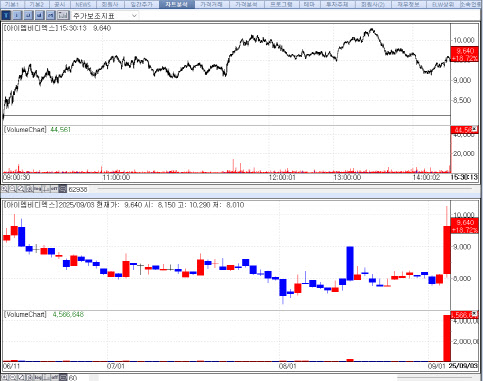This screenshot has width=483, height=381.
Task: Open the 재무정보 tab
Action: pyautogui.click(x=408, y=4)
